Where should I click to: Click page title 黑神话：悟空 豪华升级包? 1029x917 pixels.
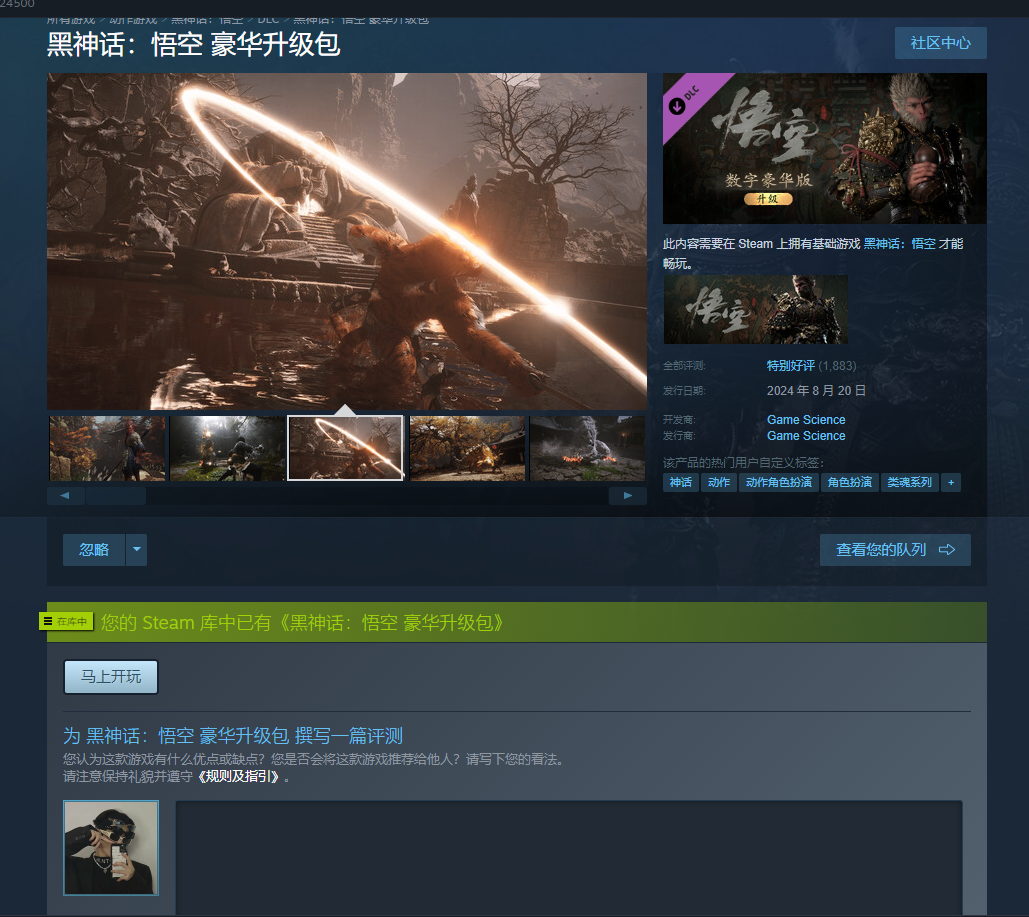pyautogui.click(x=194, y=45)
